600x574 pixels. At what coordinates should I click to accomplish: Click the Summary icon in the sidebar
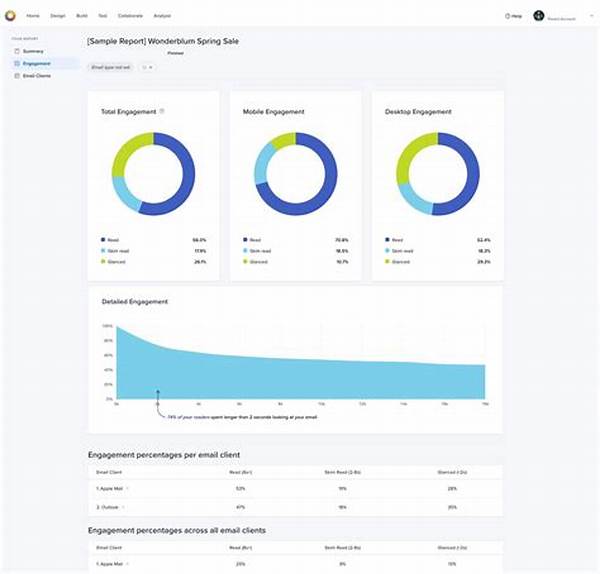(x=16, y=50)
